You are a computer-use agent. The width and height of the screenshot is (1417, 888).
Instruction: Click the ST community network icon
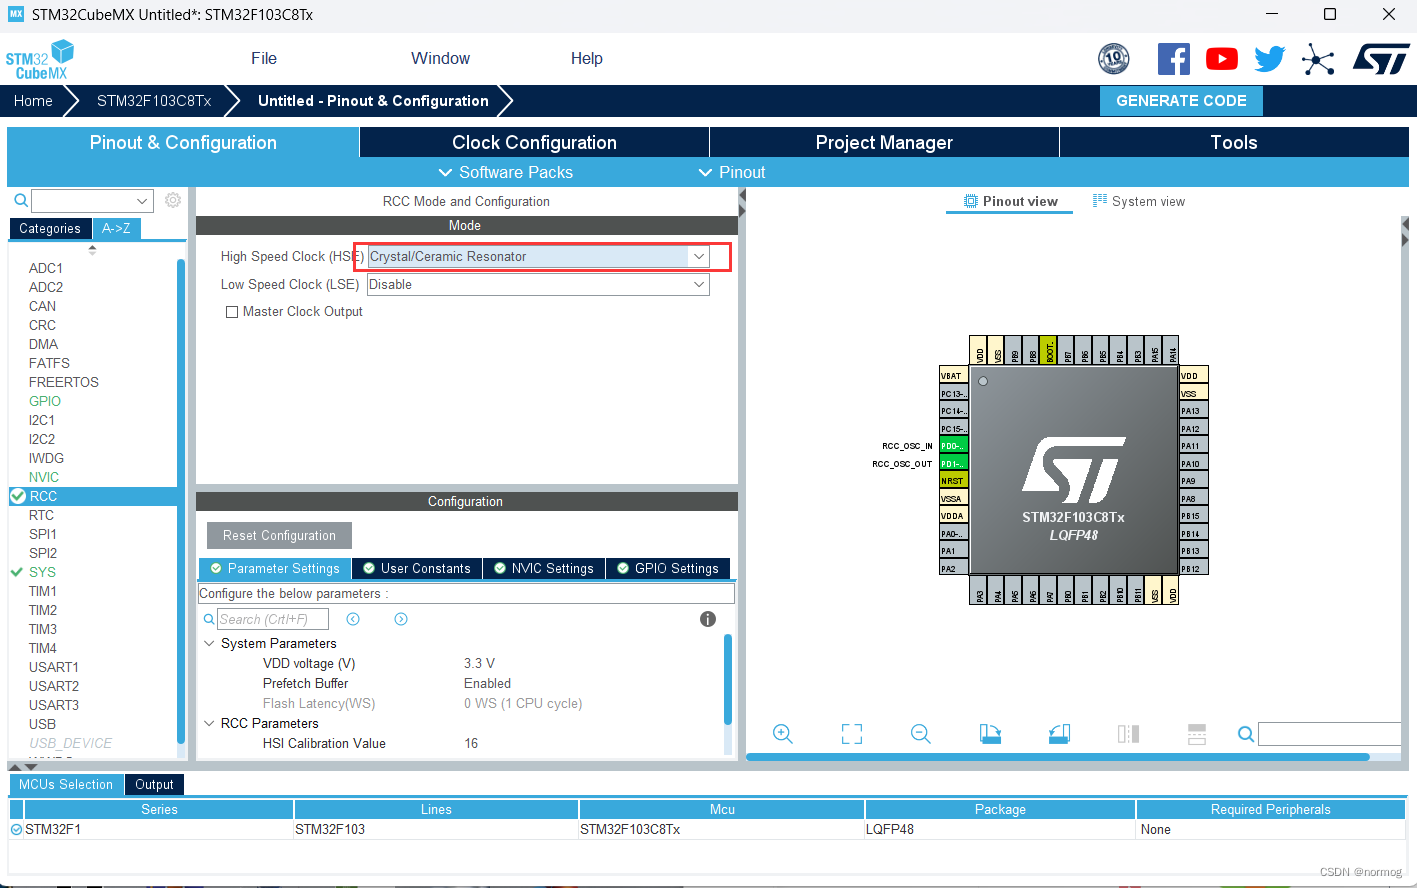[x=1318, y=60]
